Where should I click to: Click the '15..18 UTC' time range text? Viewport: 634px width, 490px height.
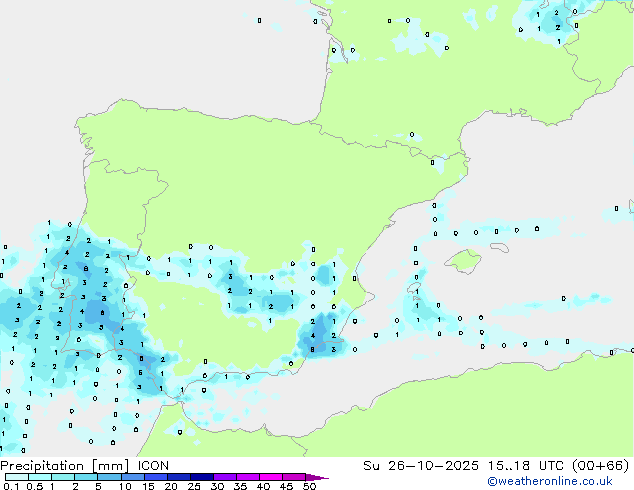[526, 466]
